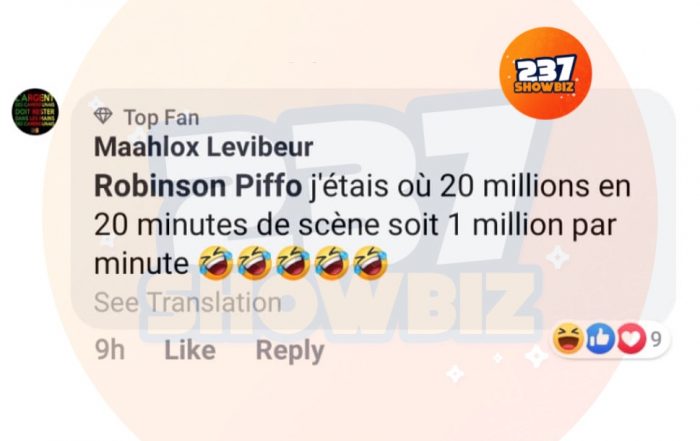Click the red heart reaction icon
The height and width of the screenshot is (441, 700).
[630, 339]
